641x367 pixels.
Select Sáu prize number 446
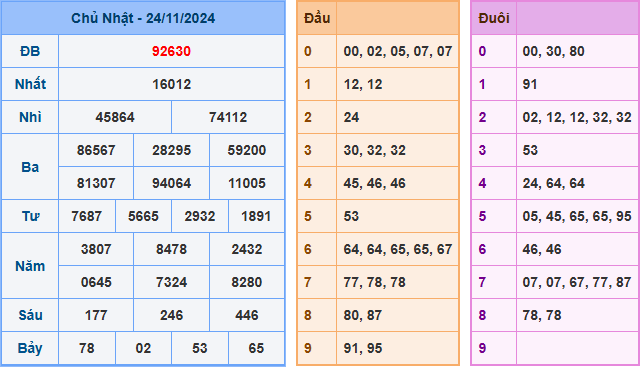(247, 316)
